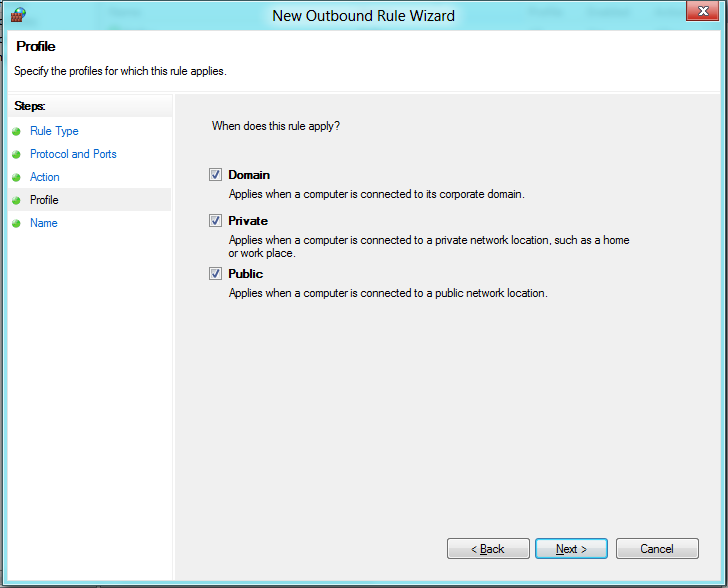Navigate to the Name step
Viewport: 728px width, 588px height.
pos(44,223)
